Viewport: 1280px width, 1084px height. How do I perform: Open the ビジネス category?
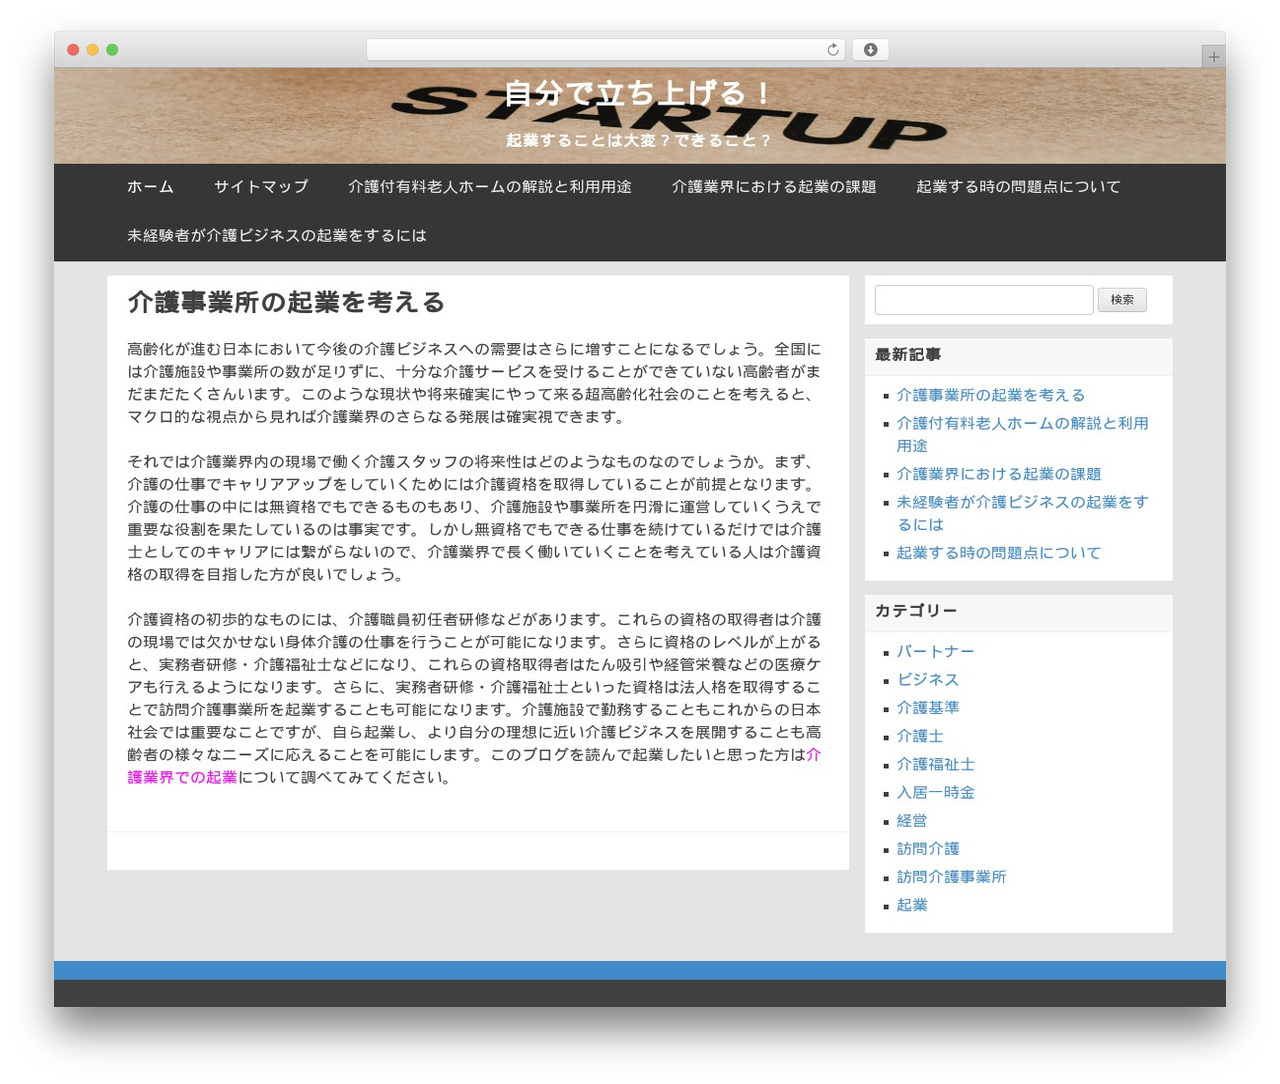[x=927, y=679]
